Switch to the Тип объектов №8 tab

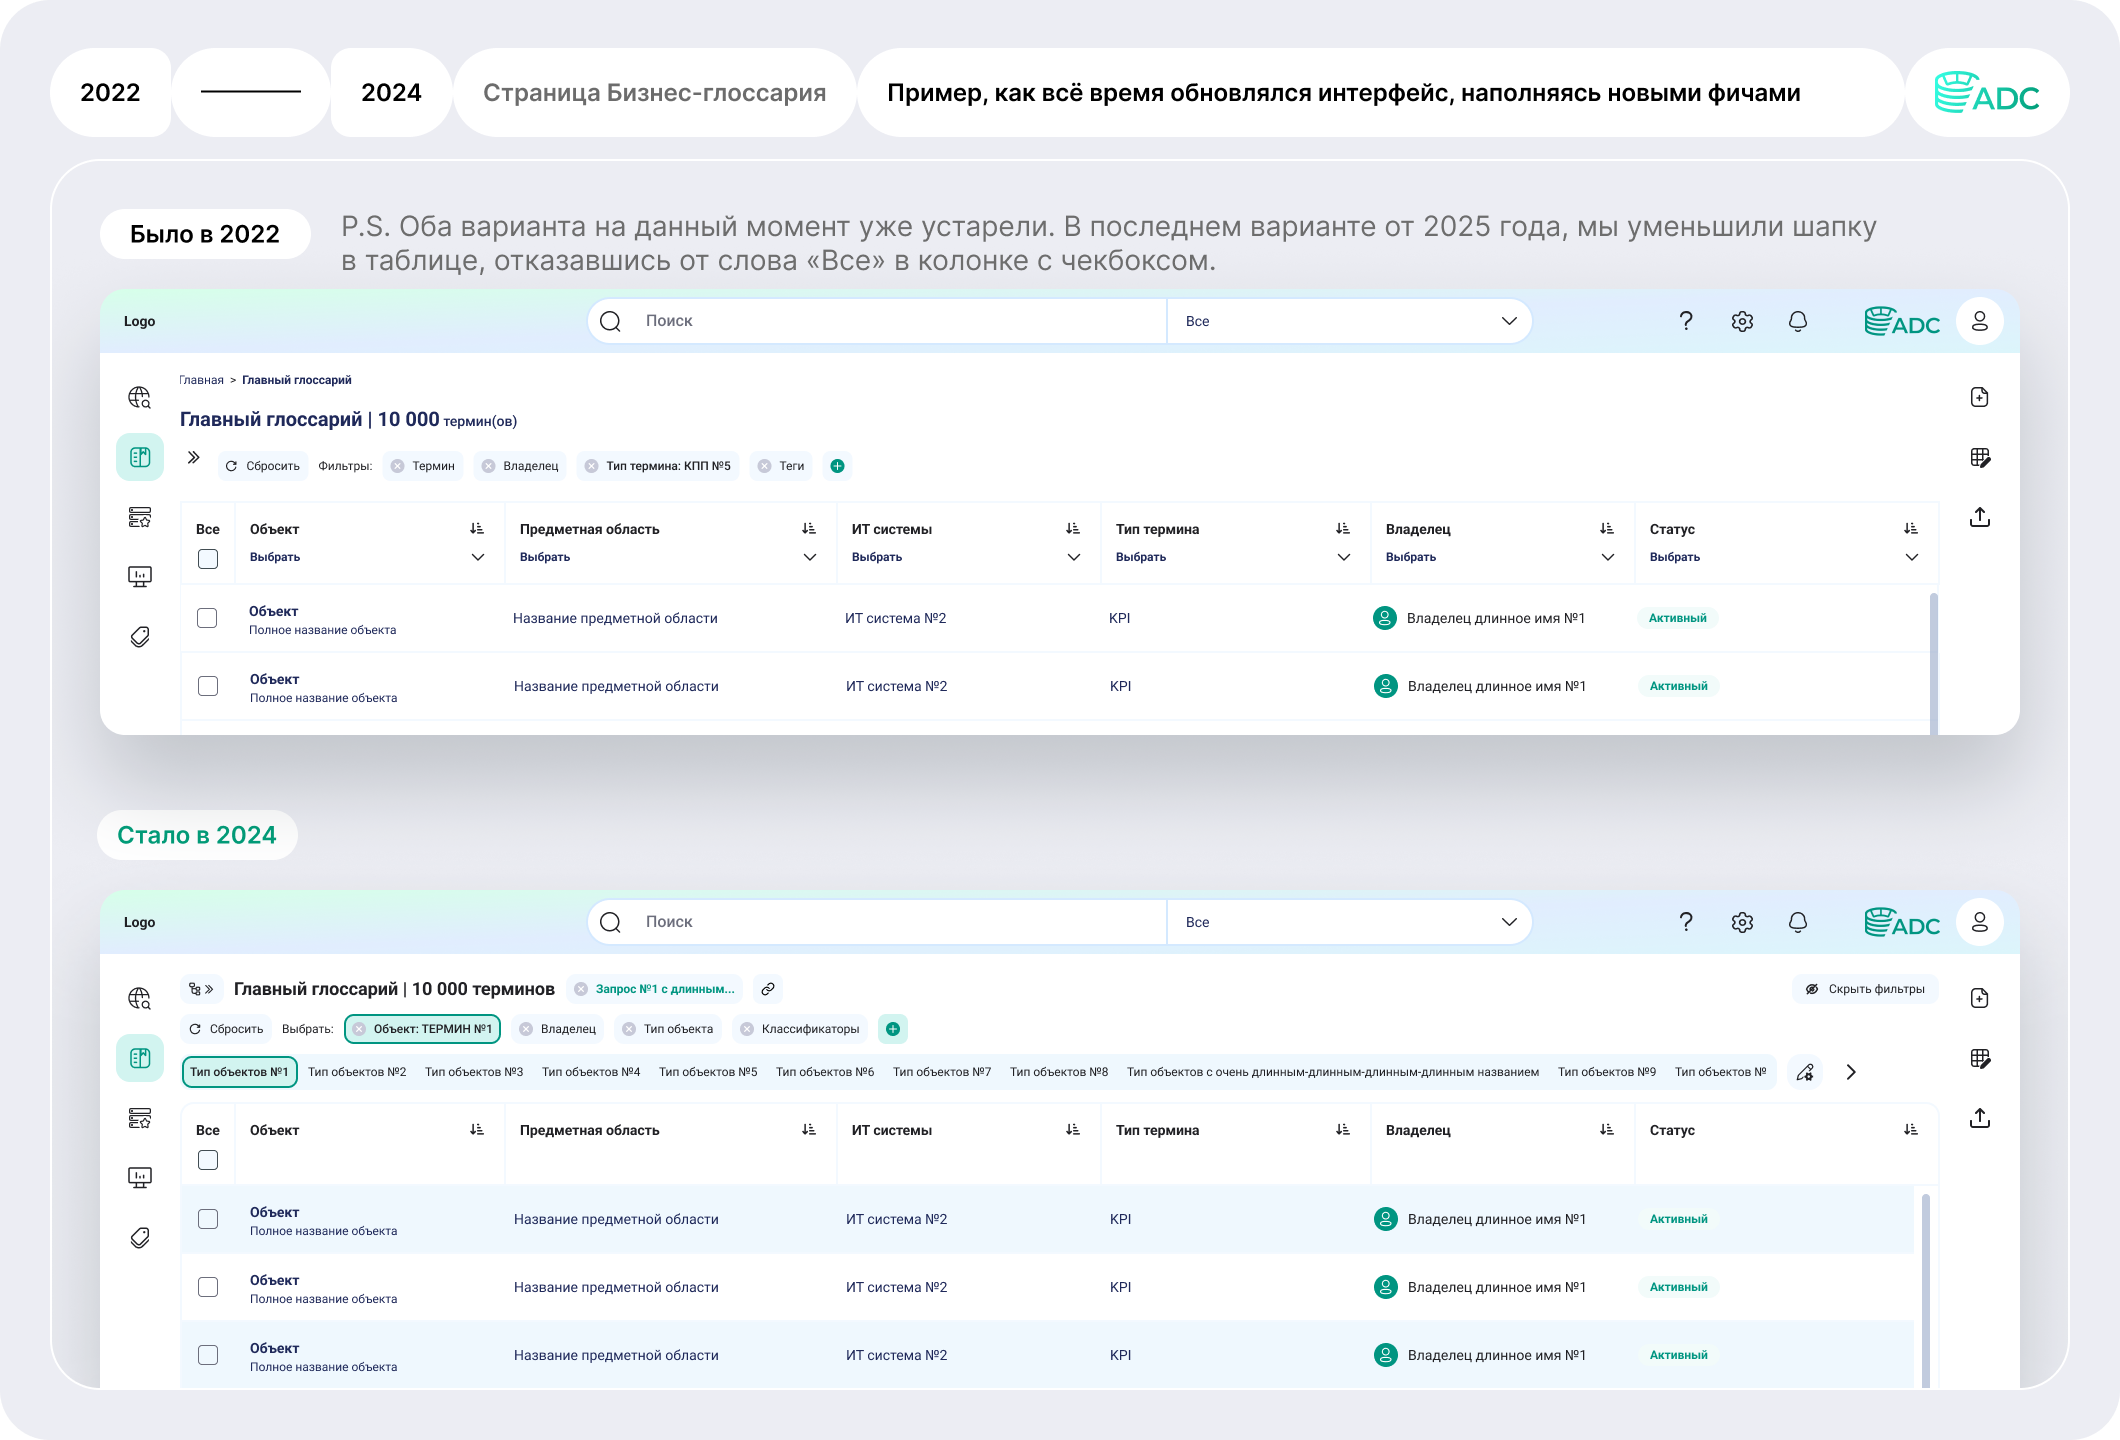1059,1072
